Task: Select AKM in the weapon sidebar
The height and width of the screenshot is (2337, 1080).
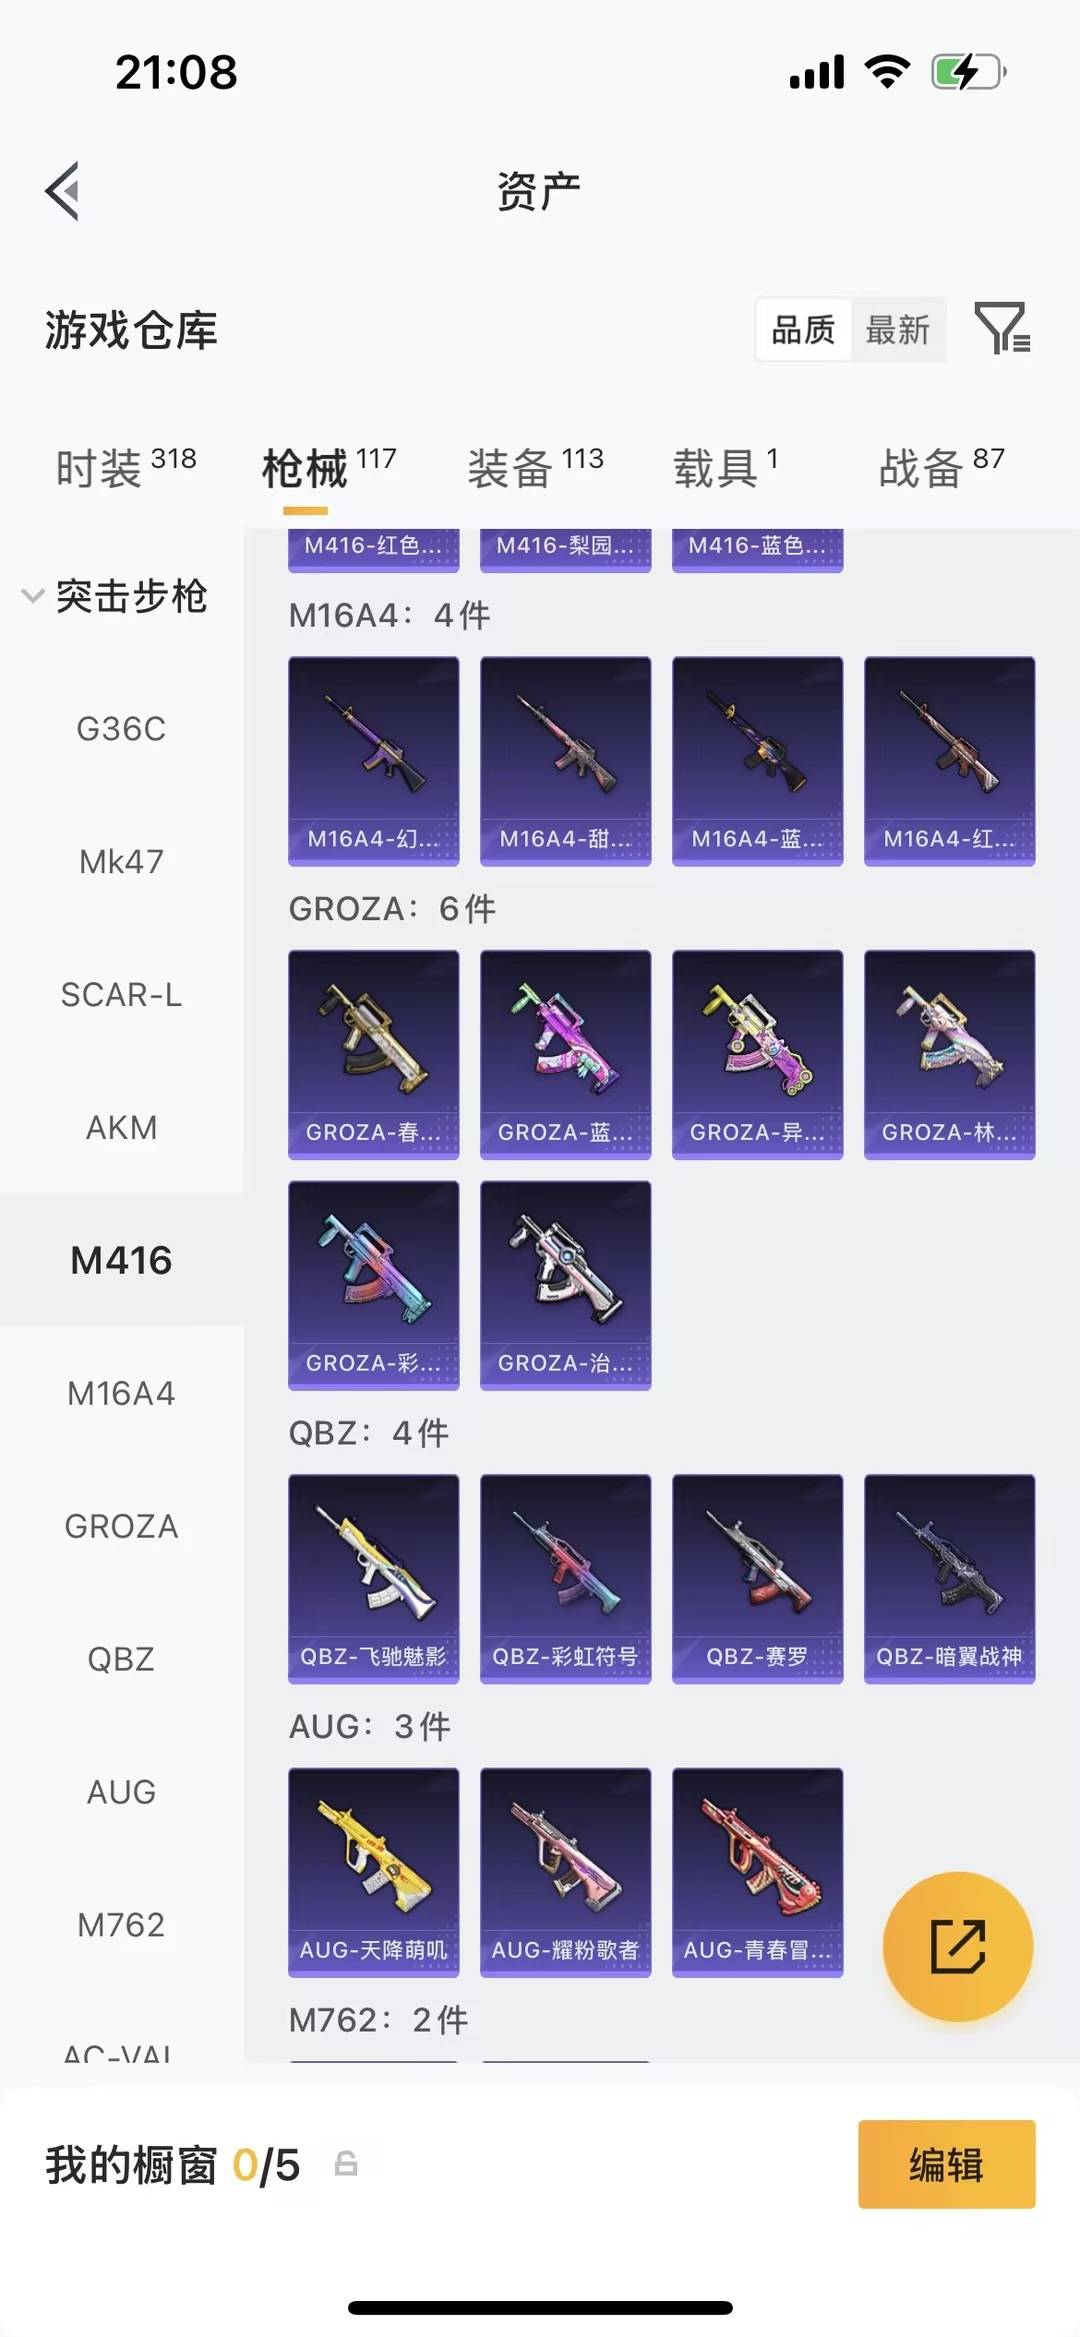Action: pos(122,1127)
